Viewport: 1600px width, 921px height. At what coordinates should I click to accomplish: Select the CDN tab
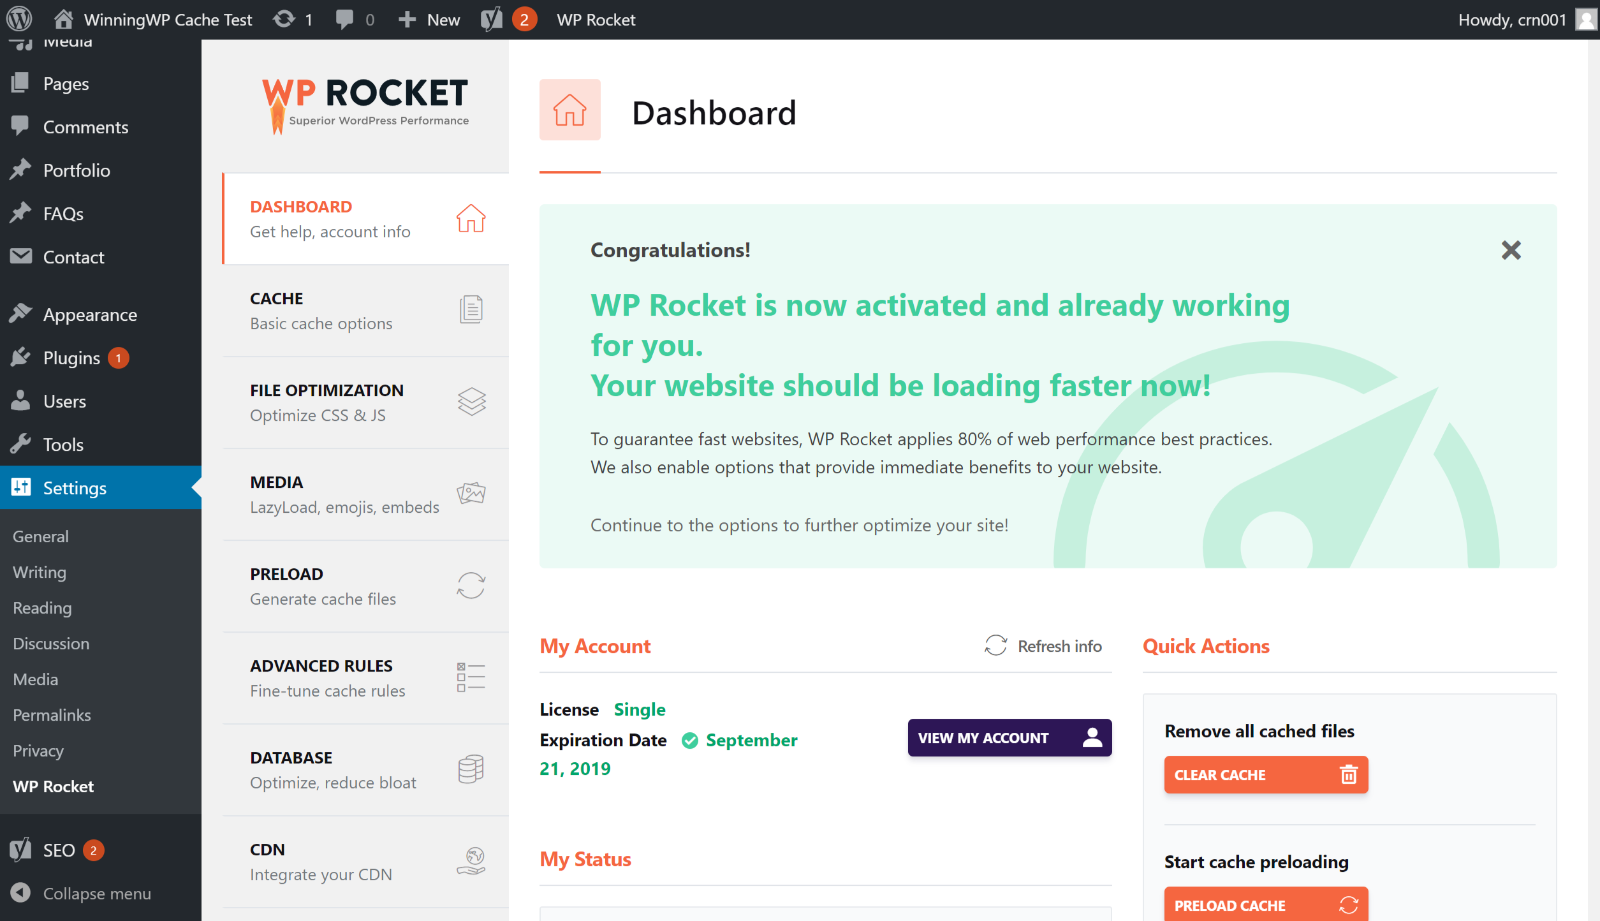(366, 863)
